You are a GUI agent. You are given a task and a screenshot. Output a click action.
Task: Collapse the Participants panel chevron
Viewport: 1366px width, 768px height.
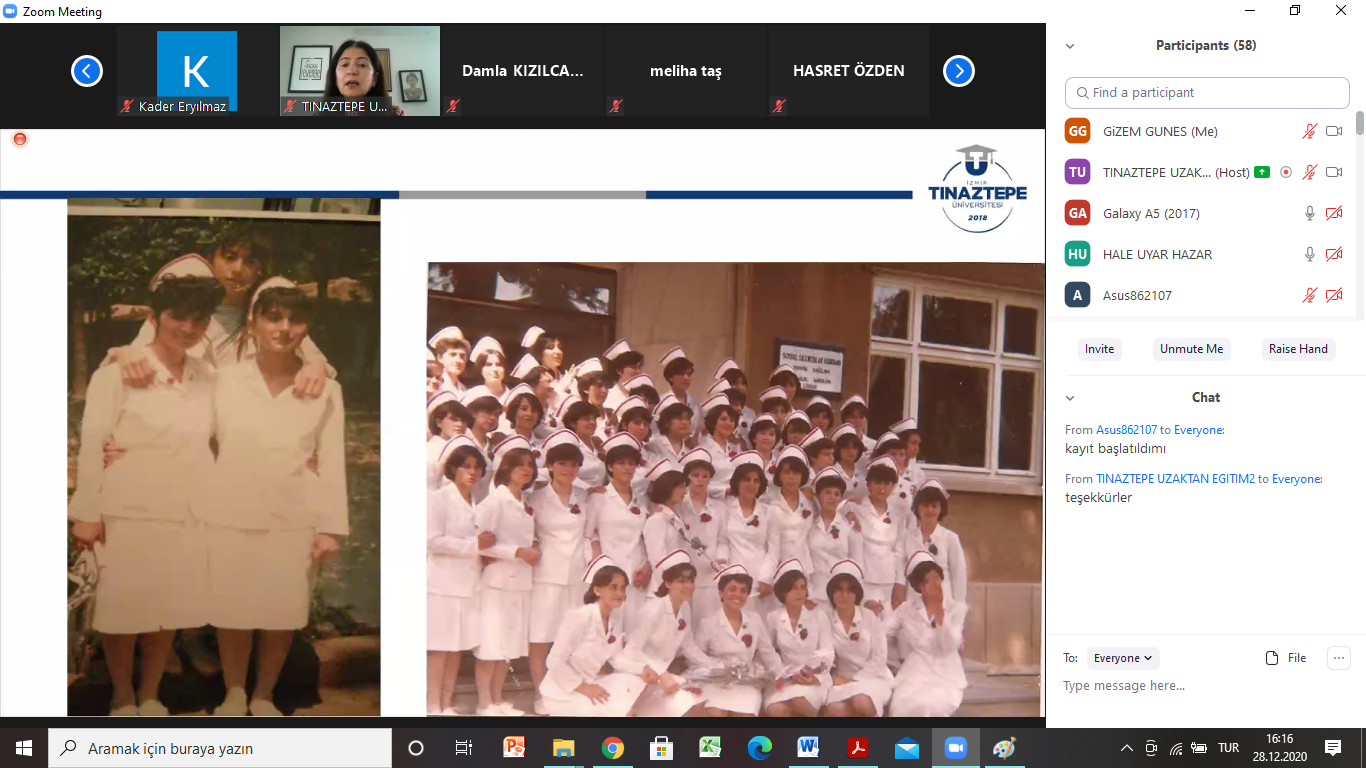coord(1070,46)
